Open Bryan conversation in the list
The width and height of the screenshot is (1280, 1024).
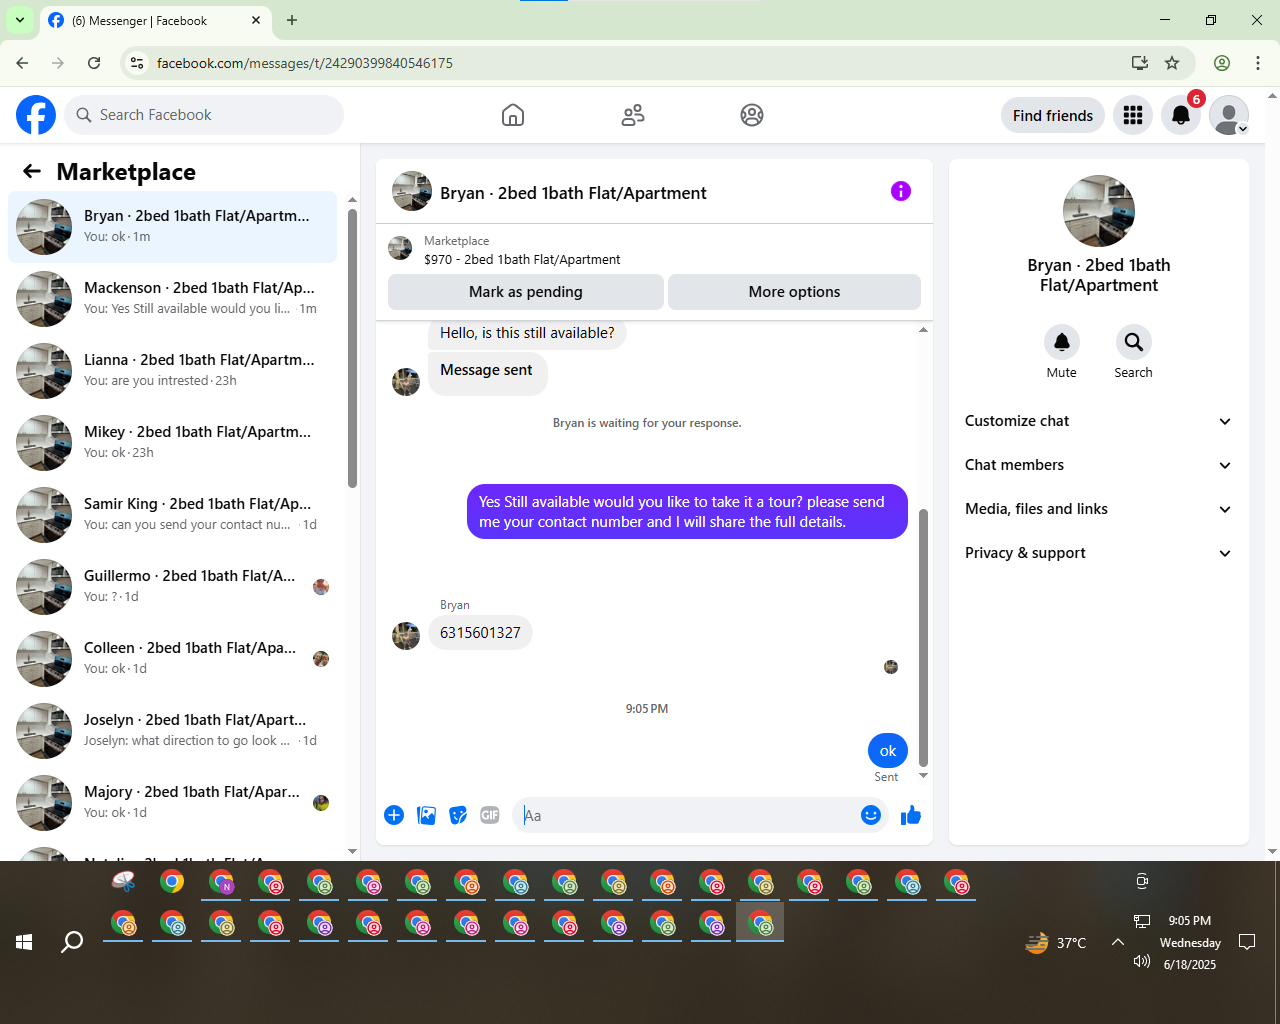click(x=172, y=227)
